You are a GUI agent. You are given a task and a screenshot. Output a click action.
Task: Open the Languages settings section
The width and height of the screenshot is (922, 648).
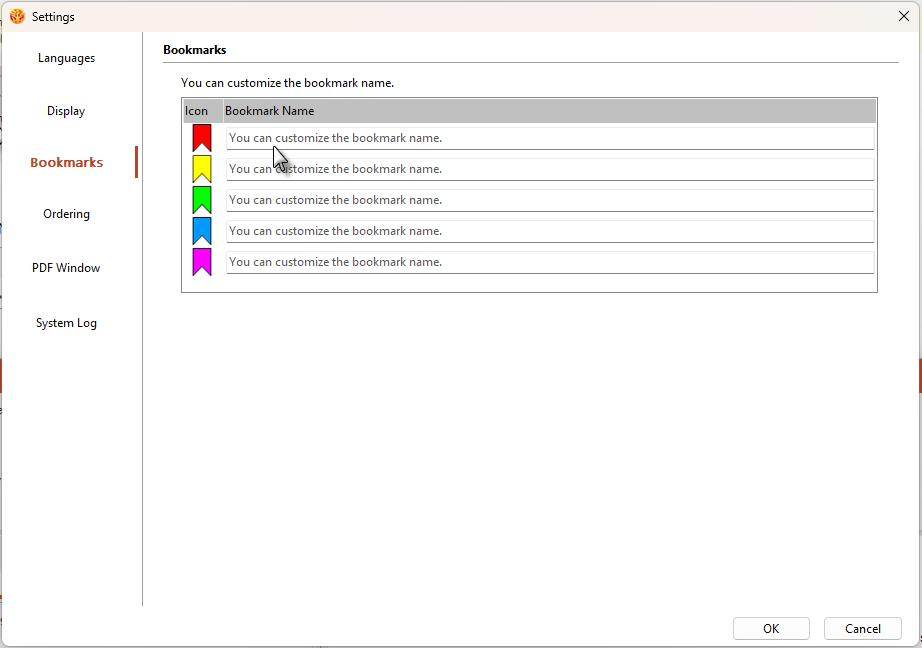pyautogui.click(x=66, y=58)
